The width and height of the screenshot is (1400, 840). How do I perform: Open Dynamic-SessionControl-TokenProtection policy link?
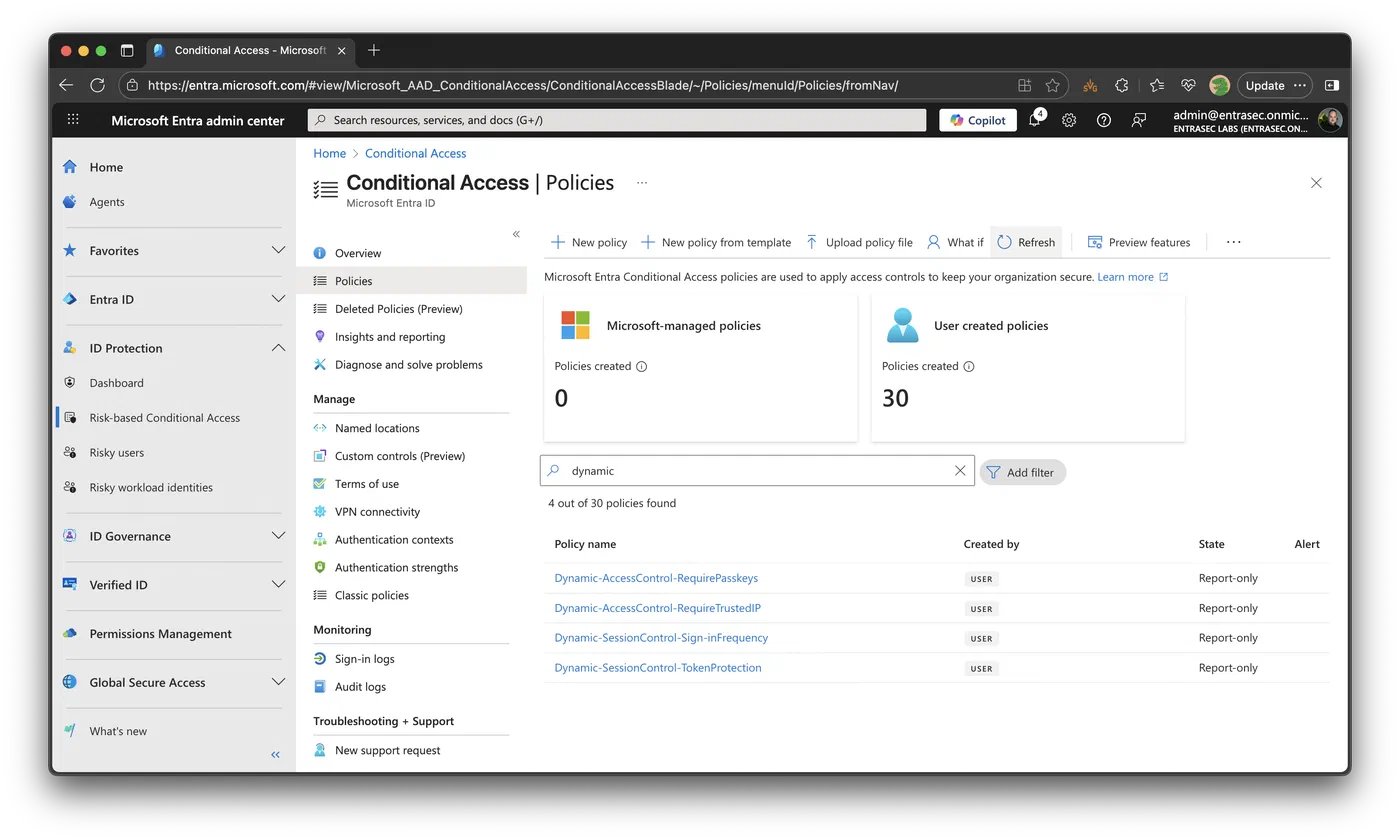click(658, 668)
